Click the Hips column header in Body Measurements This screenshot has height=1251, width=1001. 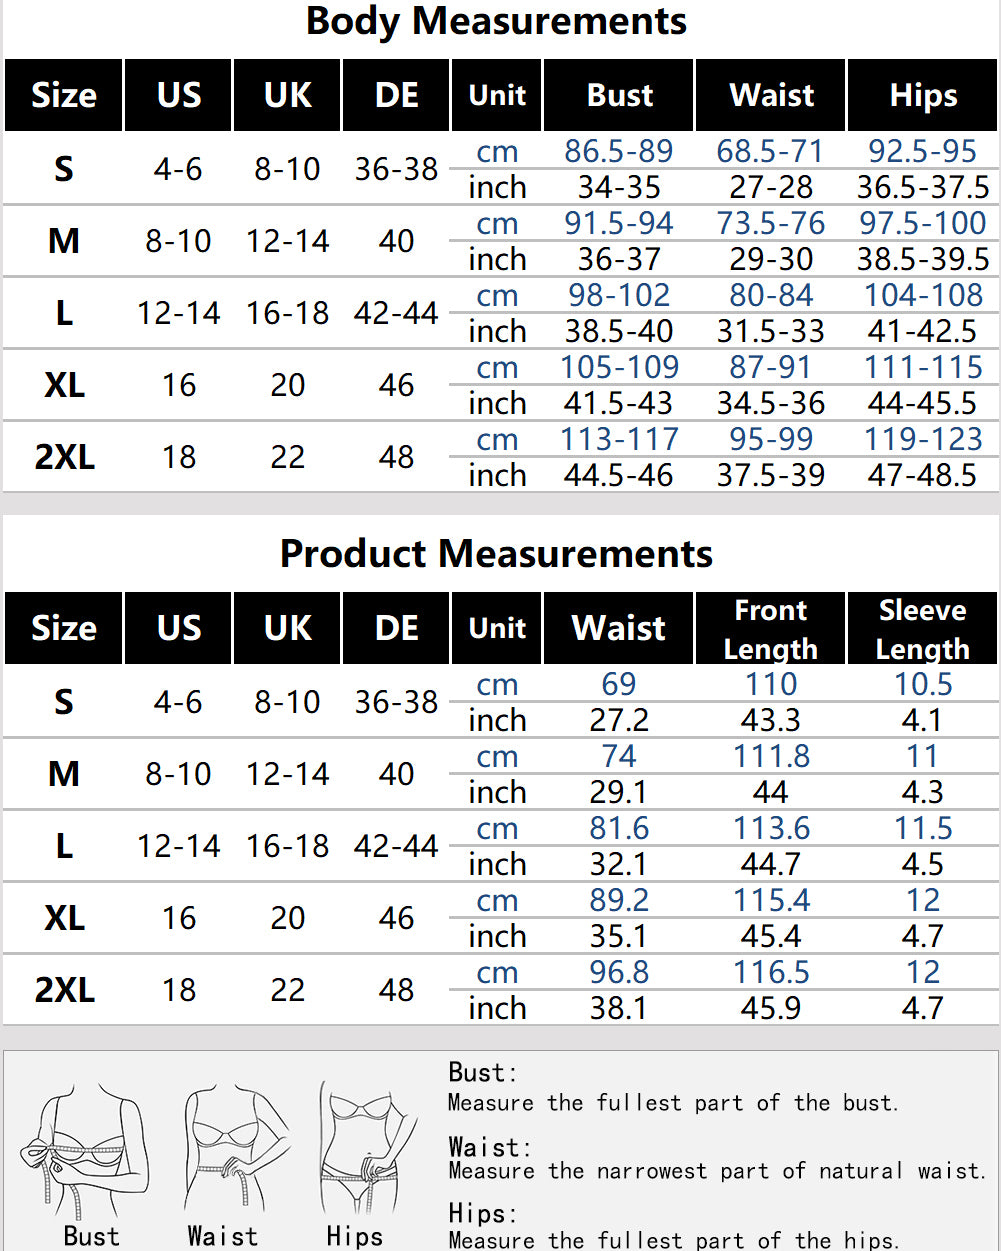tap(922, 95)
